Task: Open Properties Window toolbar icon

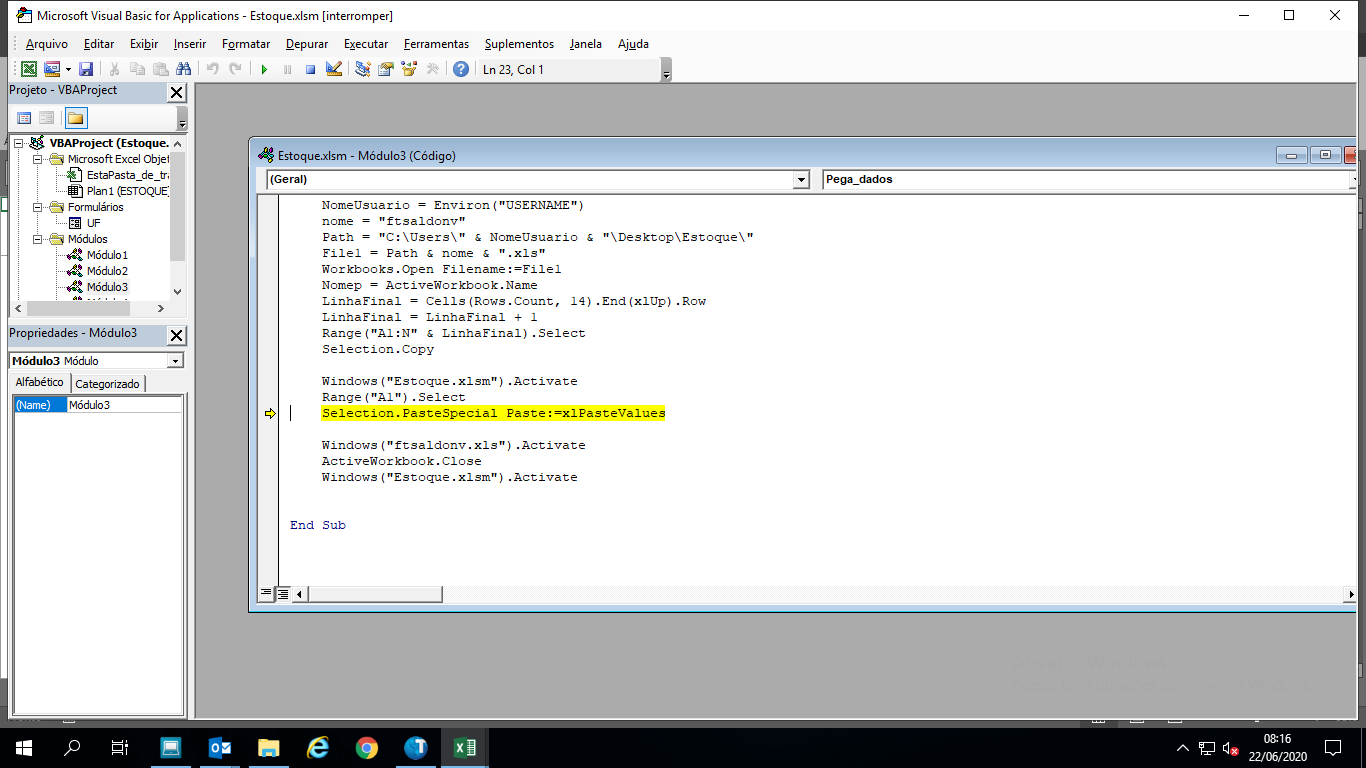Action: pos(386,69)
